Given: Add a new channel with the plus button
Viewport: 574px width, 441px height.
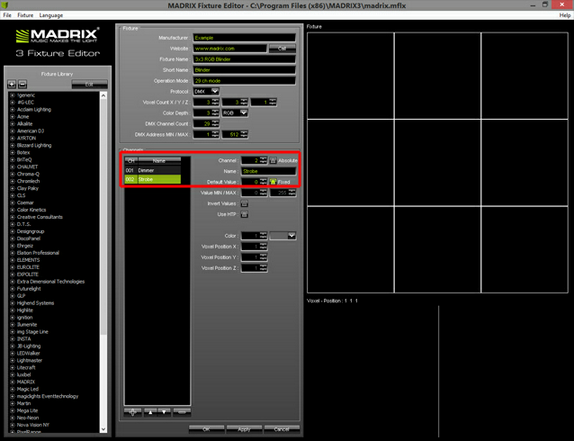Looking at the screenshot, I should click(133, 412).
